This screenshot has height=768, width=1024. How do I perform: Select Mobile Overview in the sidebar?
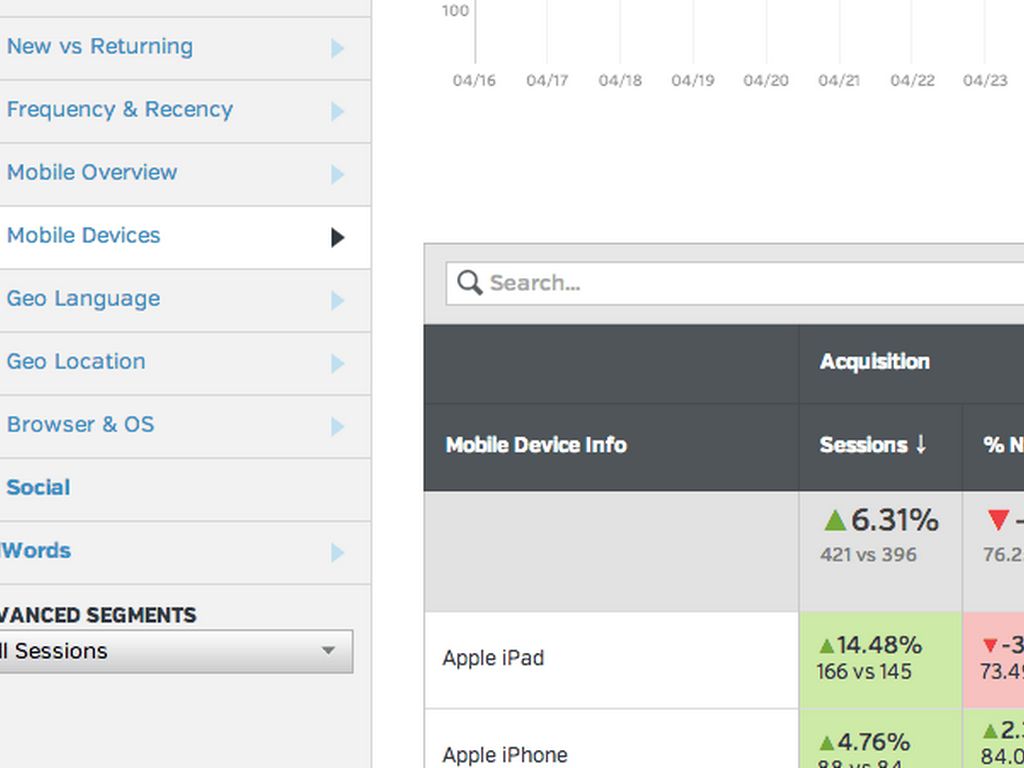click(x=92, y=173)
